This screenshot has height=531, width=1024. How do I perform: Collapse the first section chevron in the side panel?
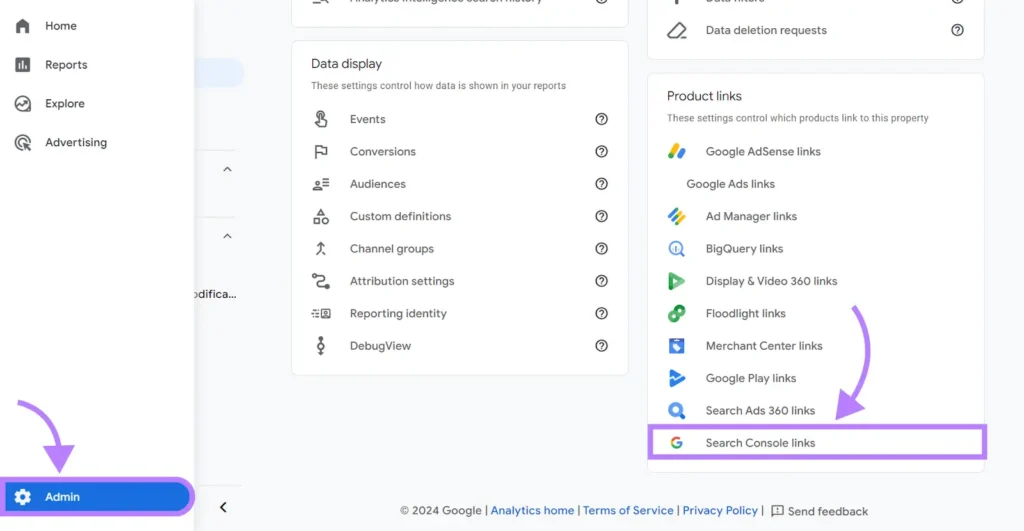pos(227,169)
